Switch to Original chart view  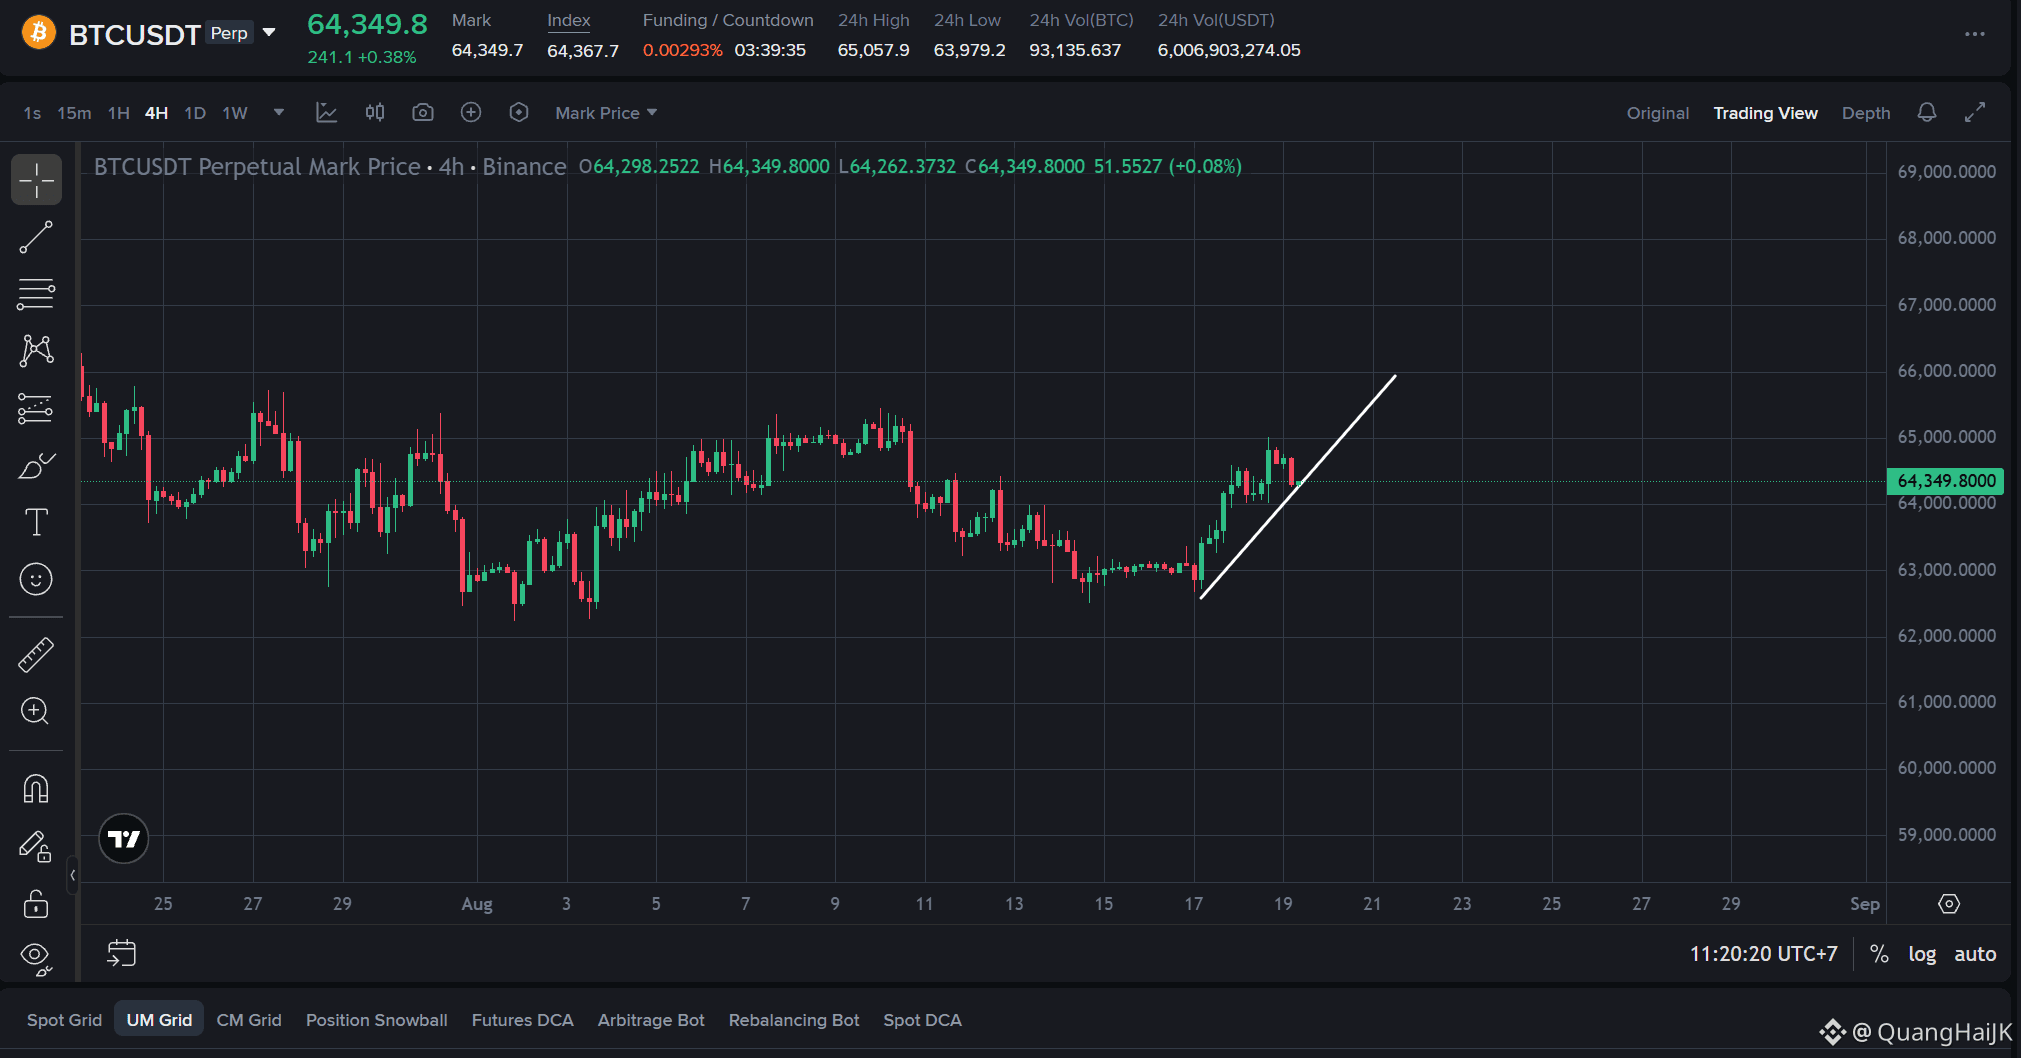[1658, 113]
